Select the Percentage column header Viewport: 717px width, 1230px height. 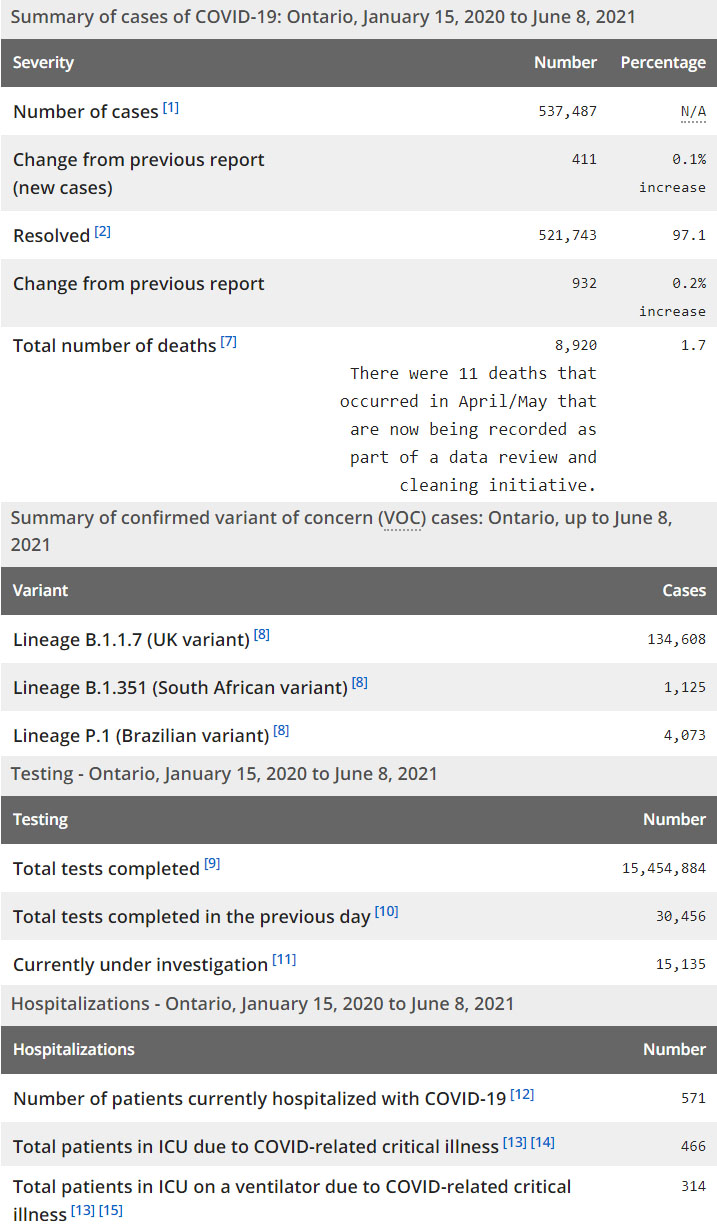(662, 63)
